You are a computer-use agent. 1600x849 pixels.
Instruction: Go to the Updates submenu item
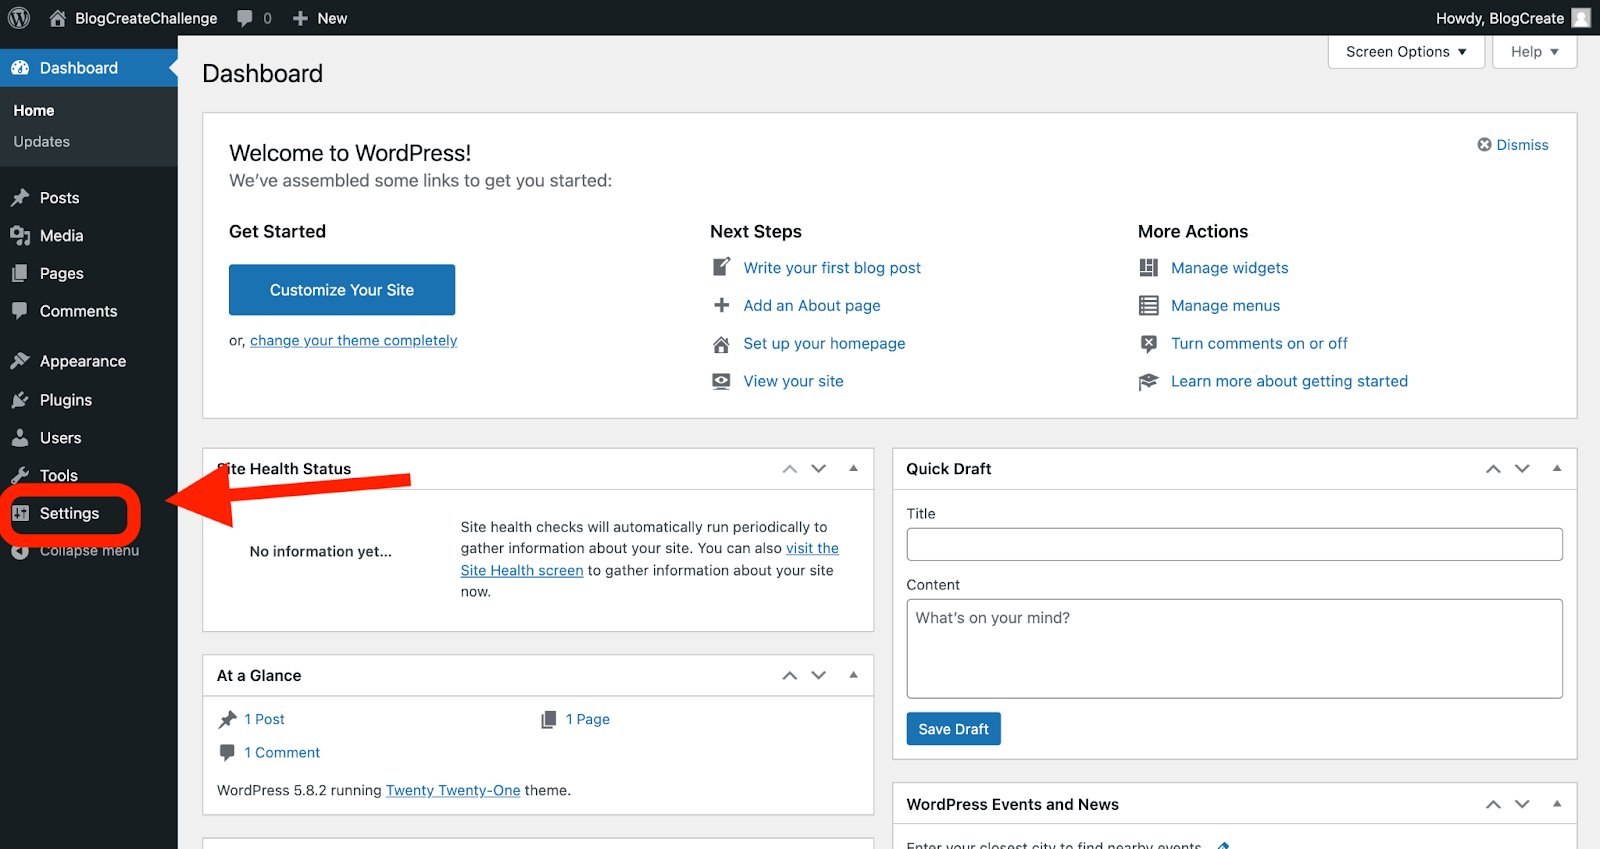coord(42,142)
